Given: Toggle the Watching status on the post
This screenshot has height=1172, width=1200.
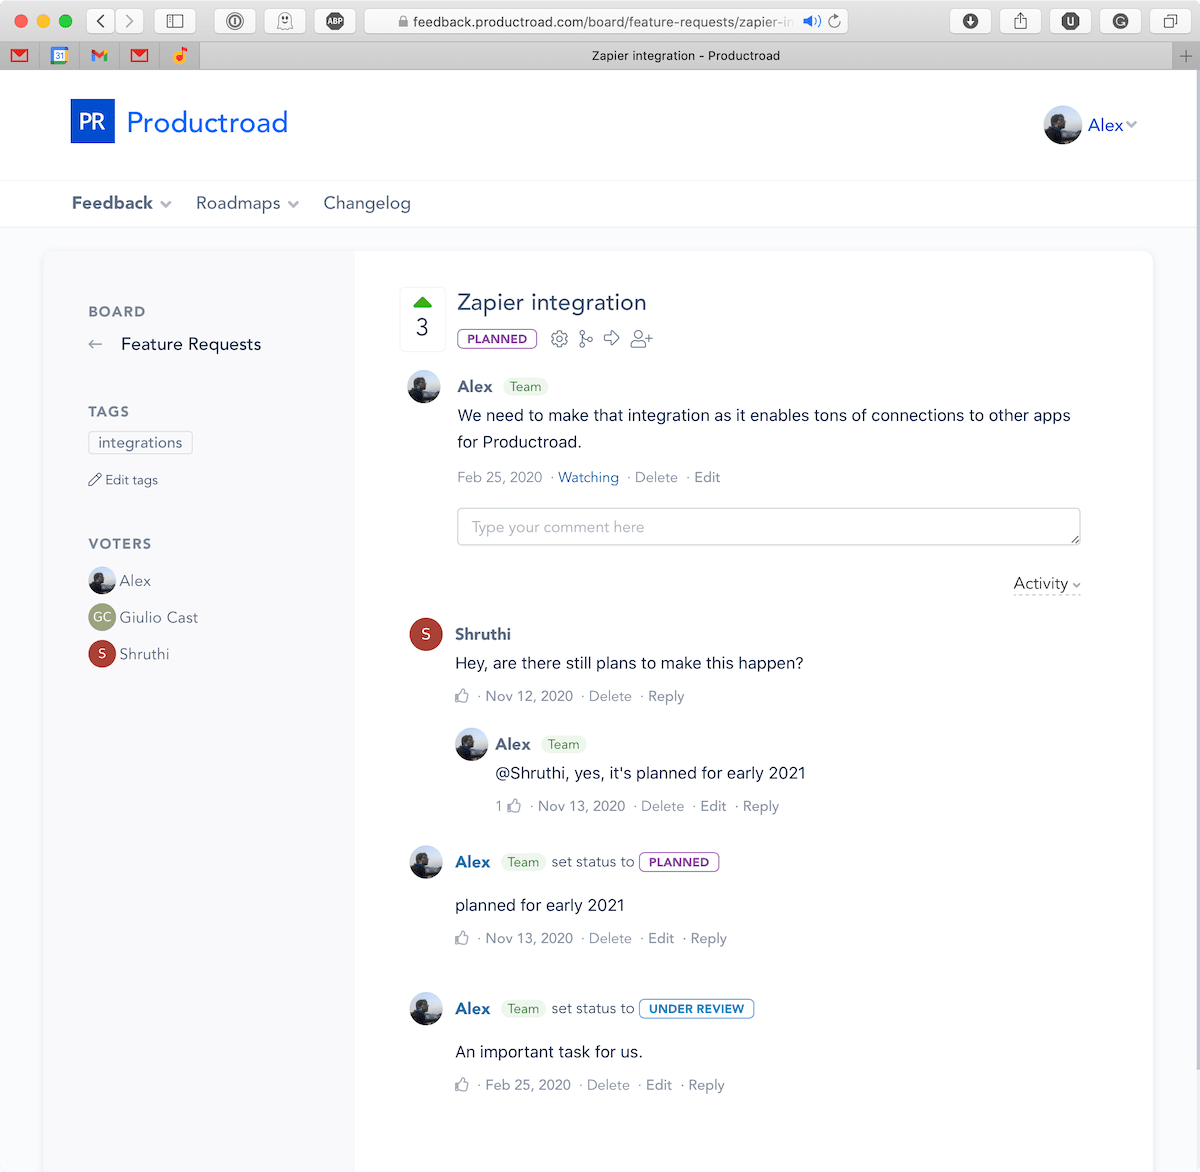Looking at the screenshot, I should pyautogui.click(x=588, y=477).
